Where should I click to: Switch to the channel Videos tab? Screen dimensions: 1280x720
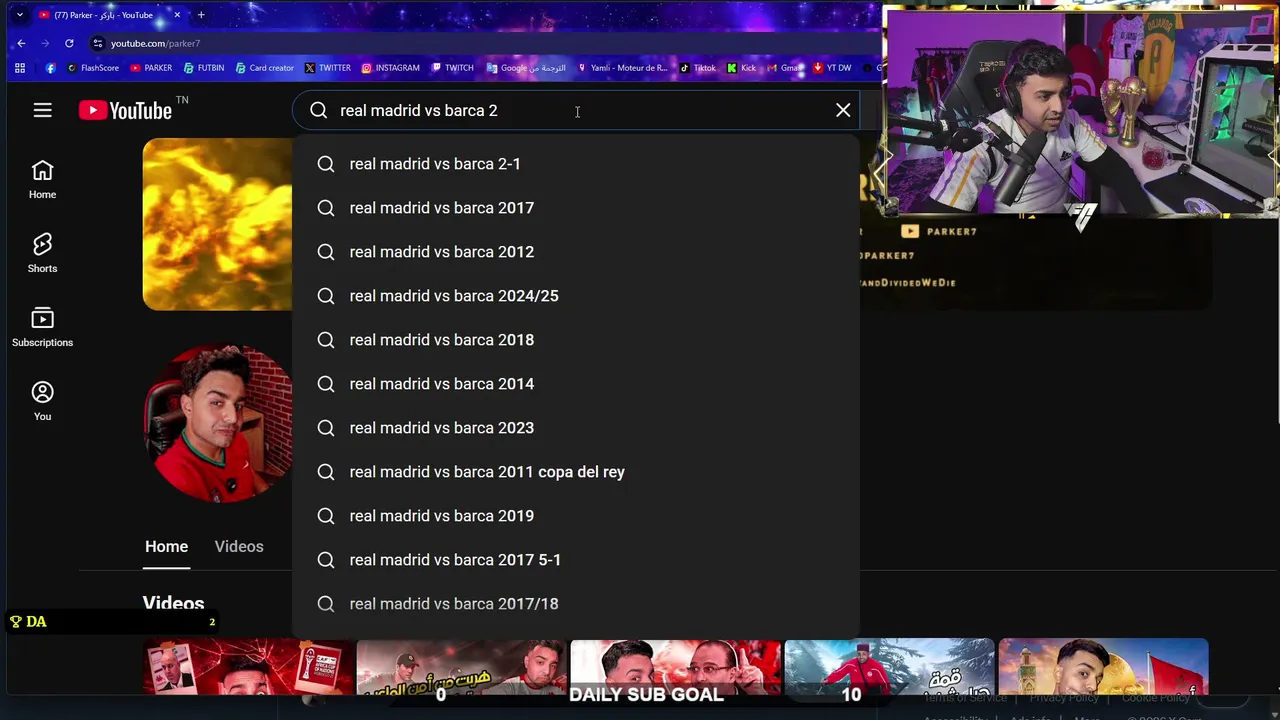[239, 547]
